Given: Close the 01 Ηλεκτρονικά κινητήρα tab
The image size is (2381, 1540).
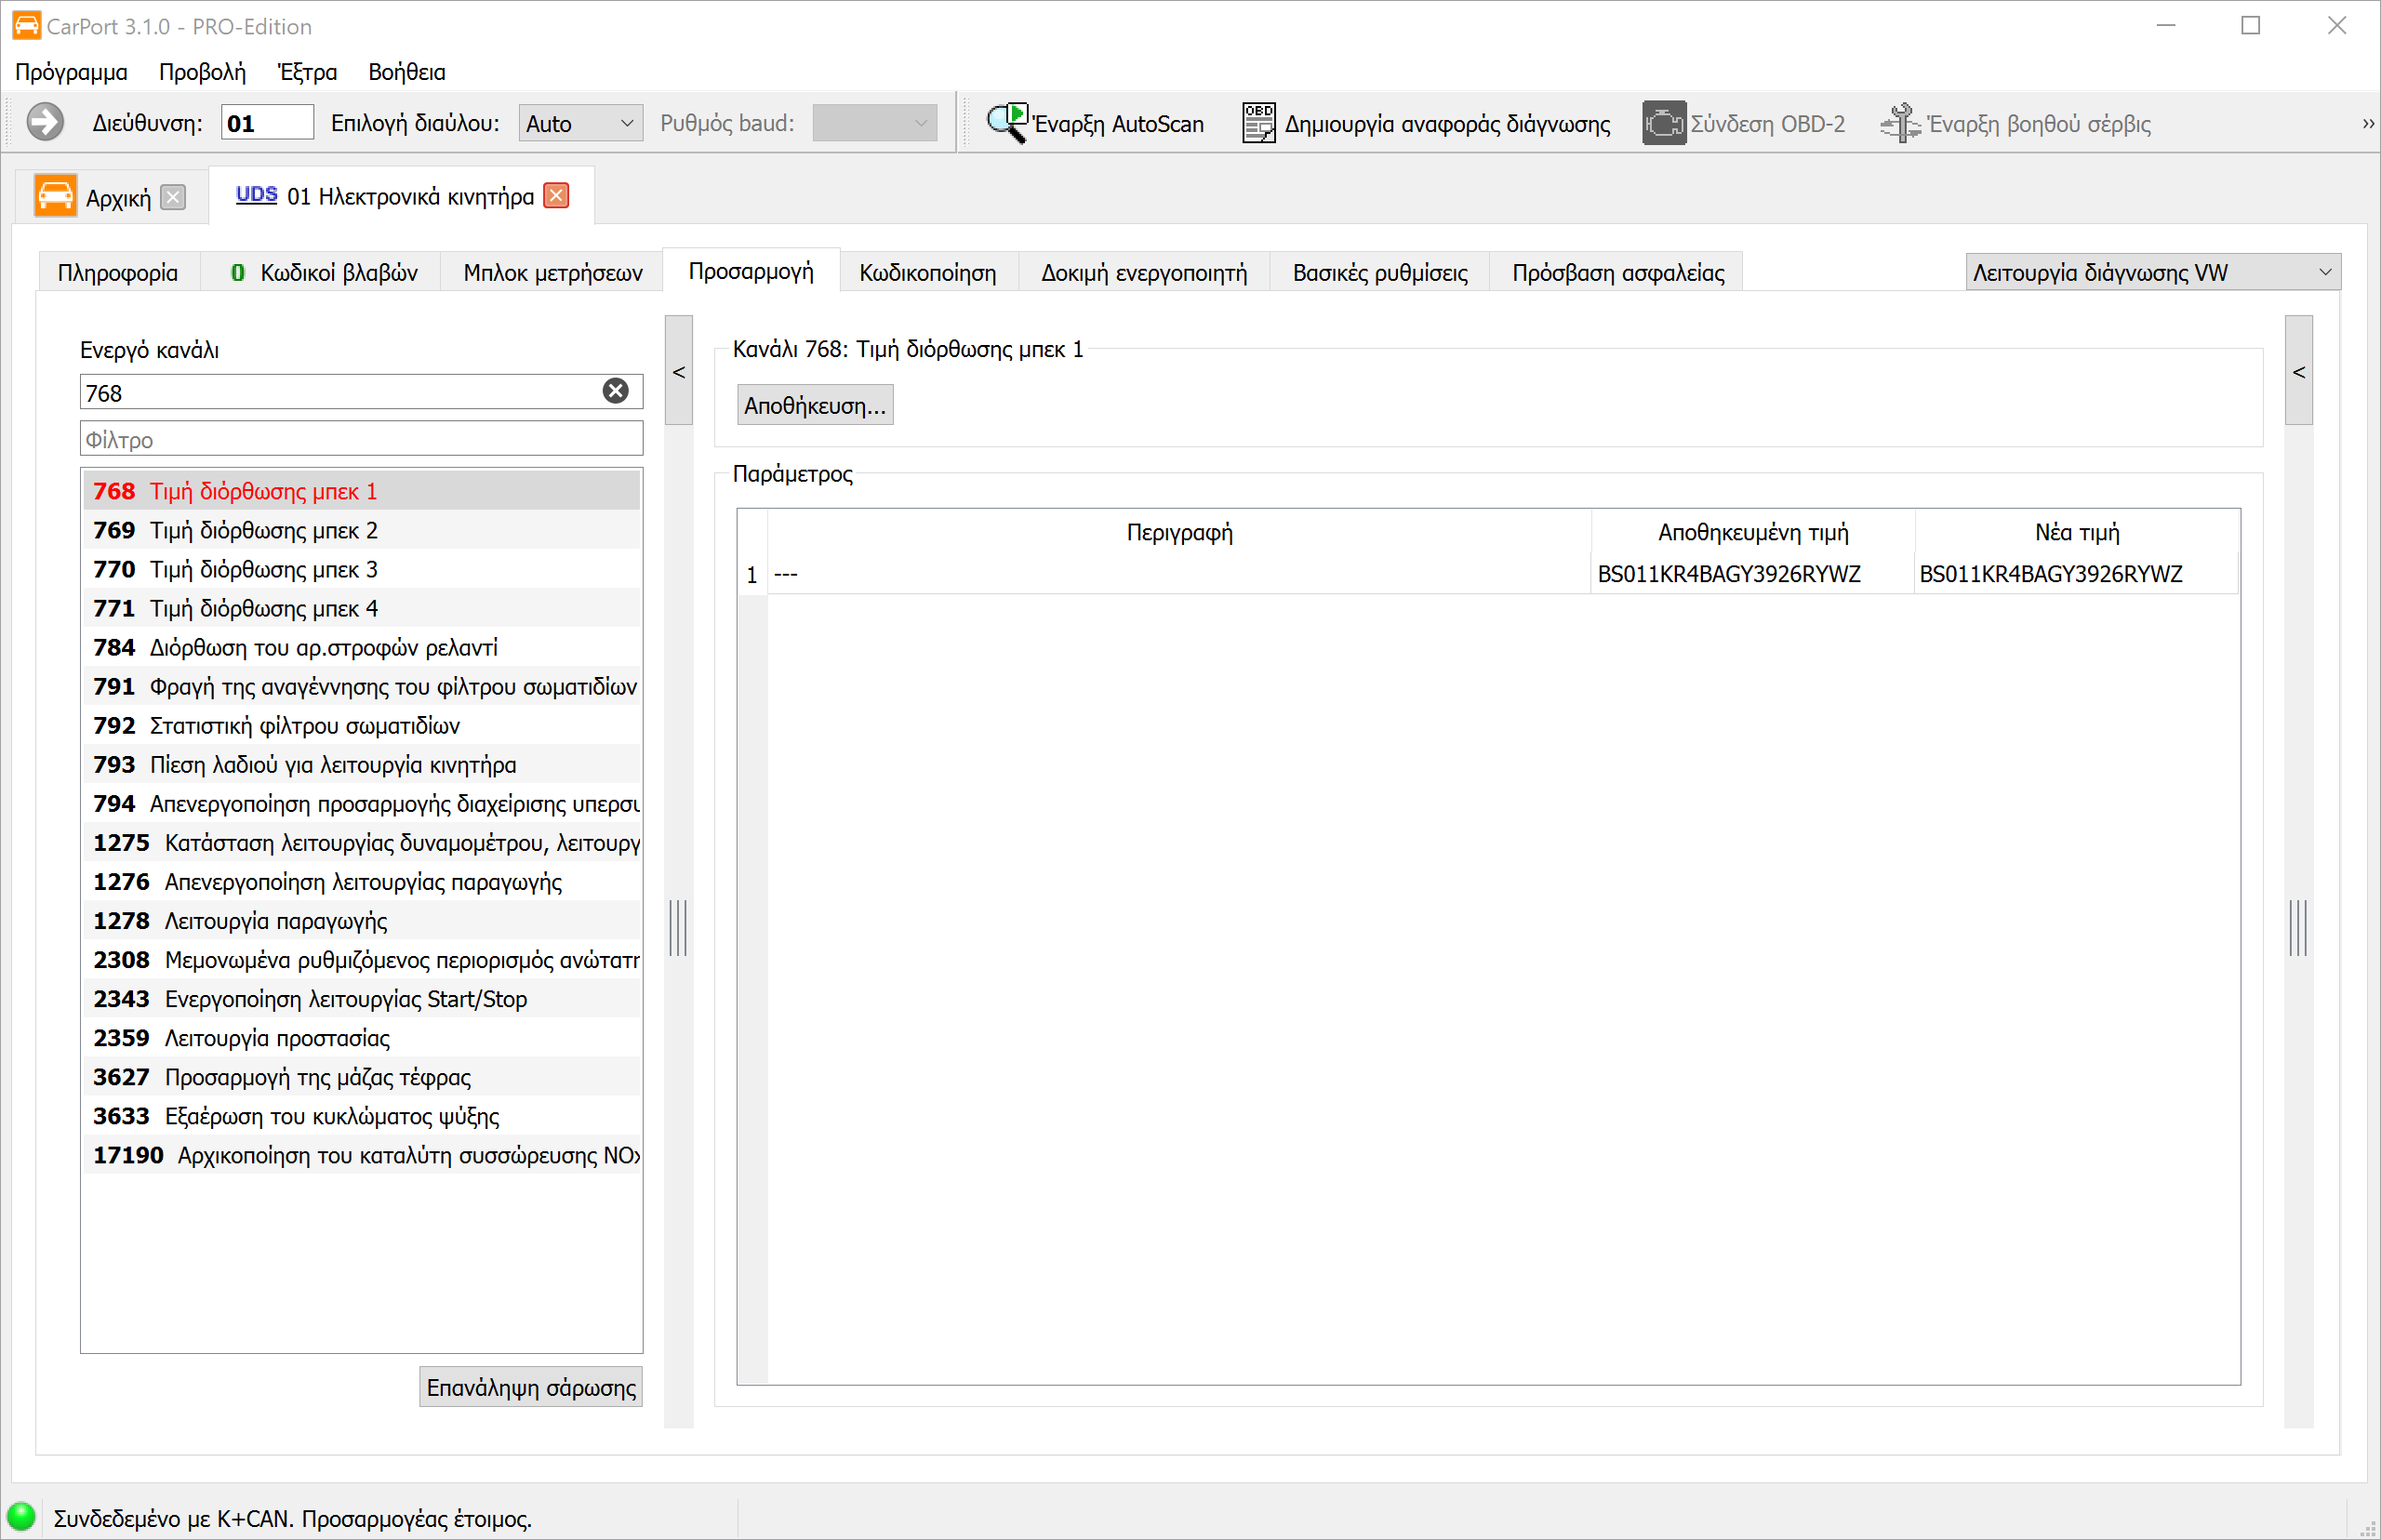Looking at the screenshot, I should click(x=556, y=195).
